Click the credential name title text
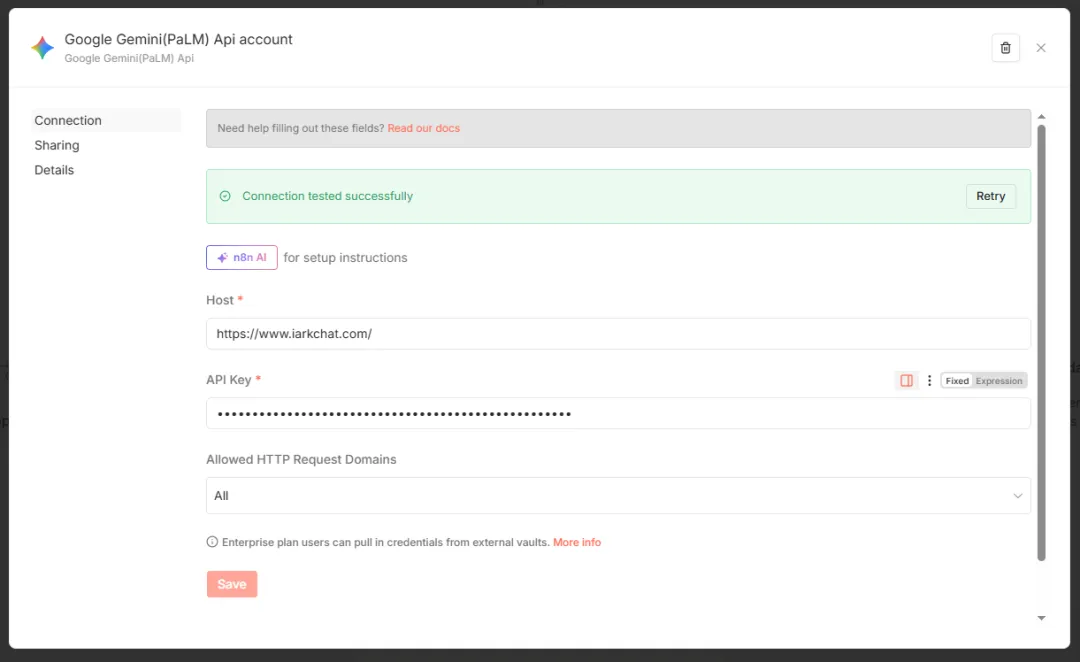The image size is (1080, 662). pyautogui.click(x=178, y=39)
